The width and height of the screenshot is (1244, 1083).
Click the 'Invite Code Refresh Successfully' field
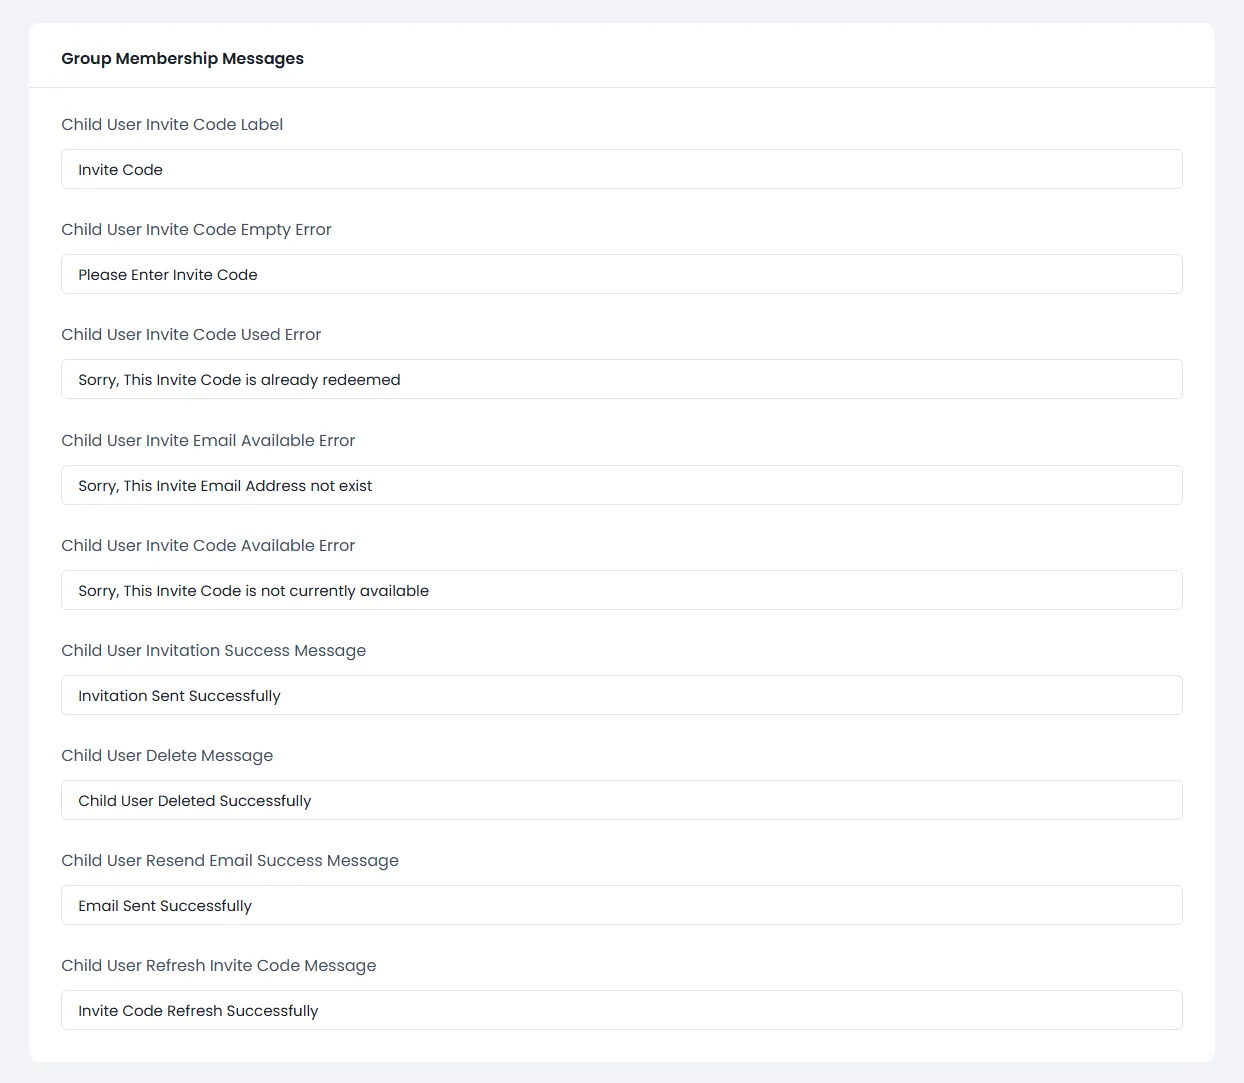tap(620, 1010)
